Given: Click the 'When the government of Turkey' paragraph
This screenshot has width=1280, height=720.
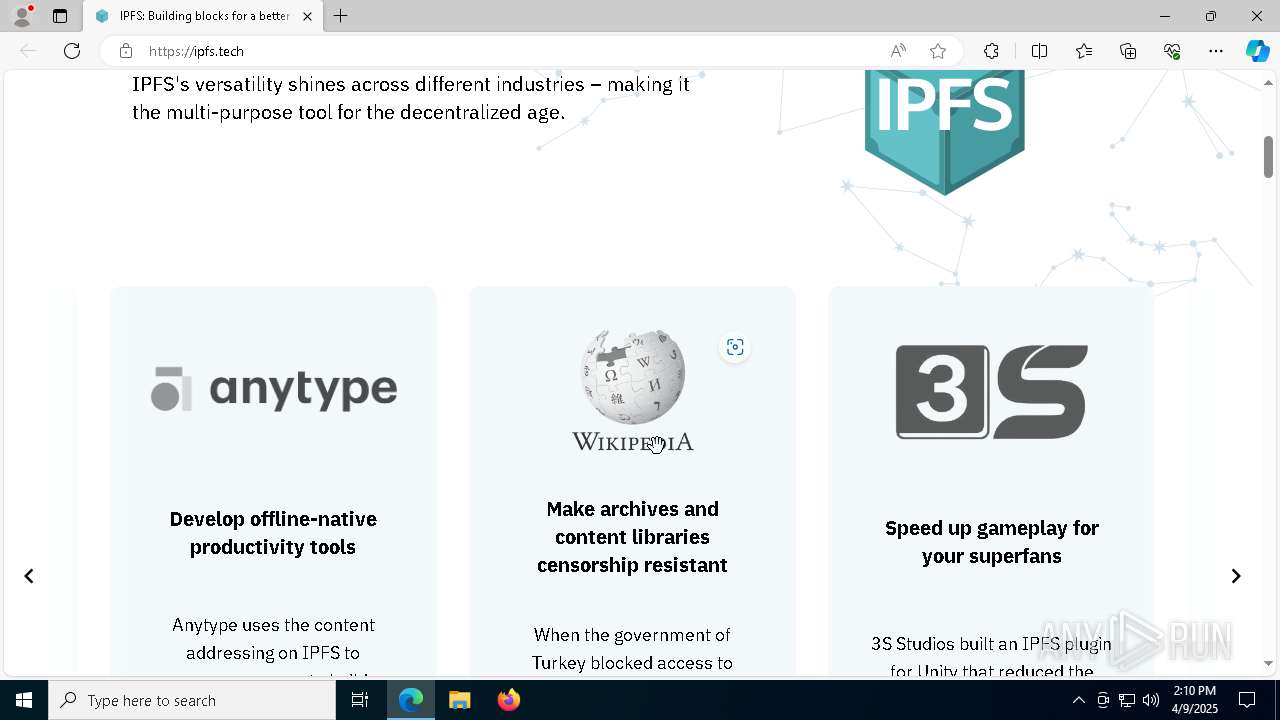Looking at the screenshot, I should (632, 648).
